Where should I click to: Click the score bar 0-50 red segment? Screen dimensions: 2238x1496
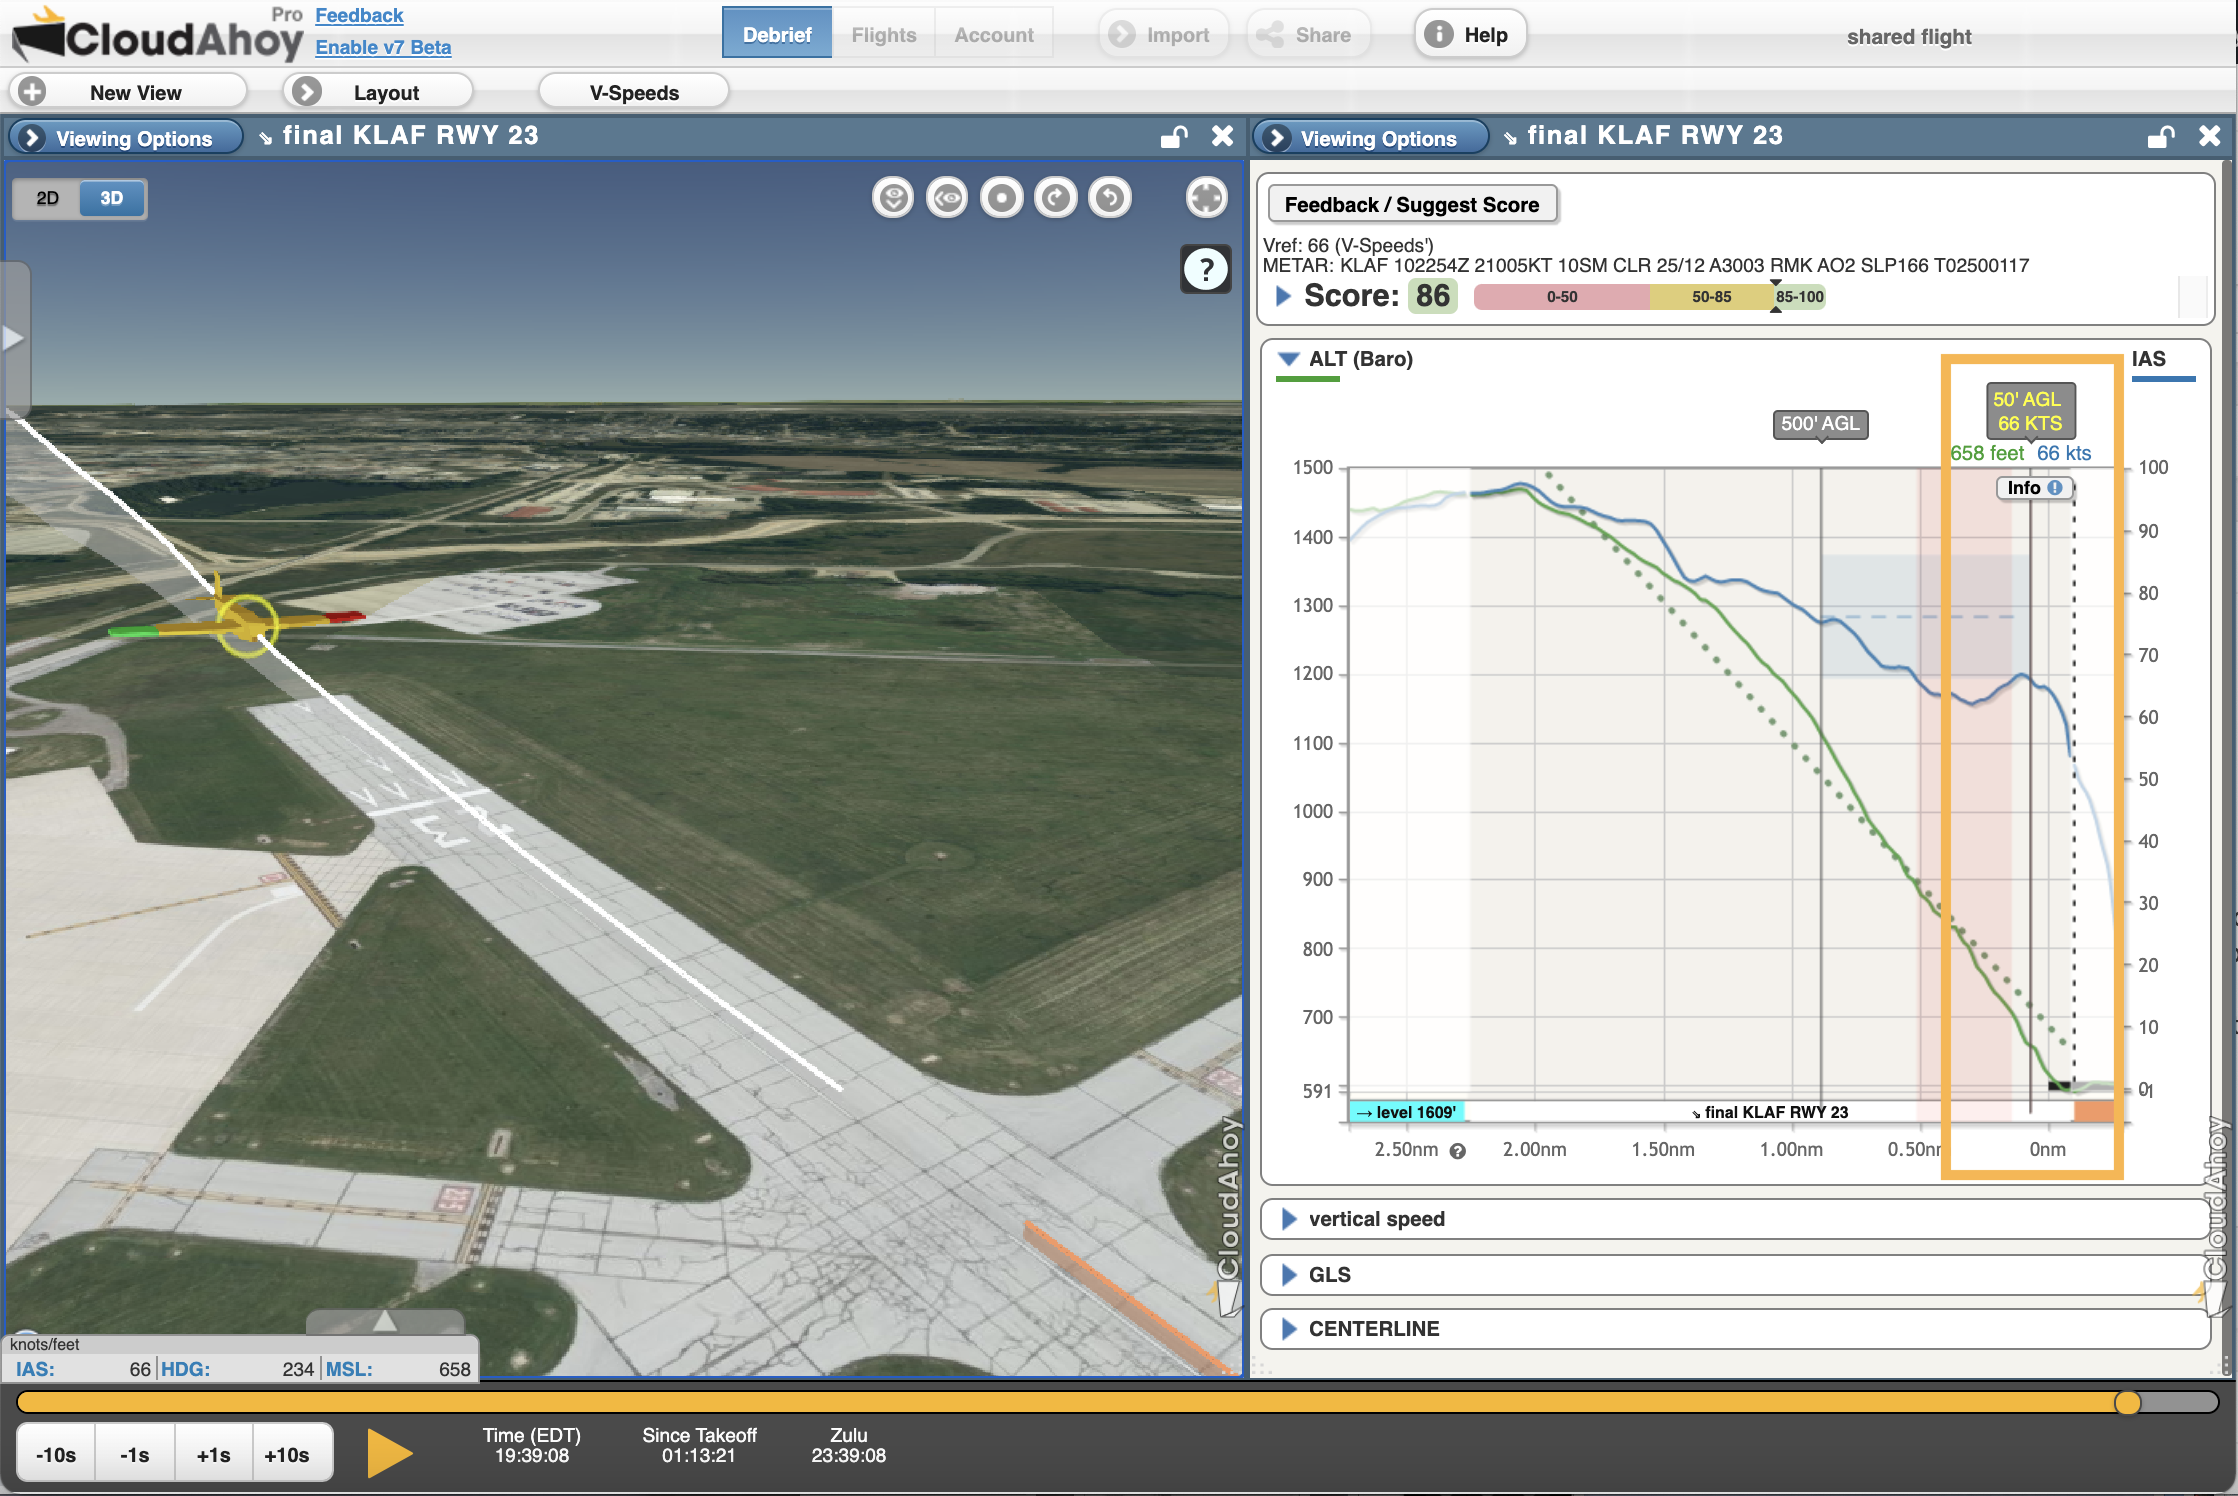[x=1562, y=297]
